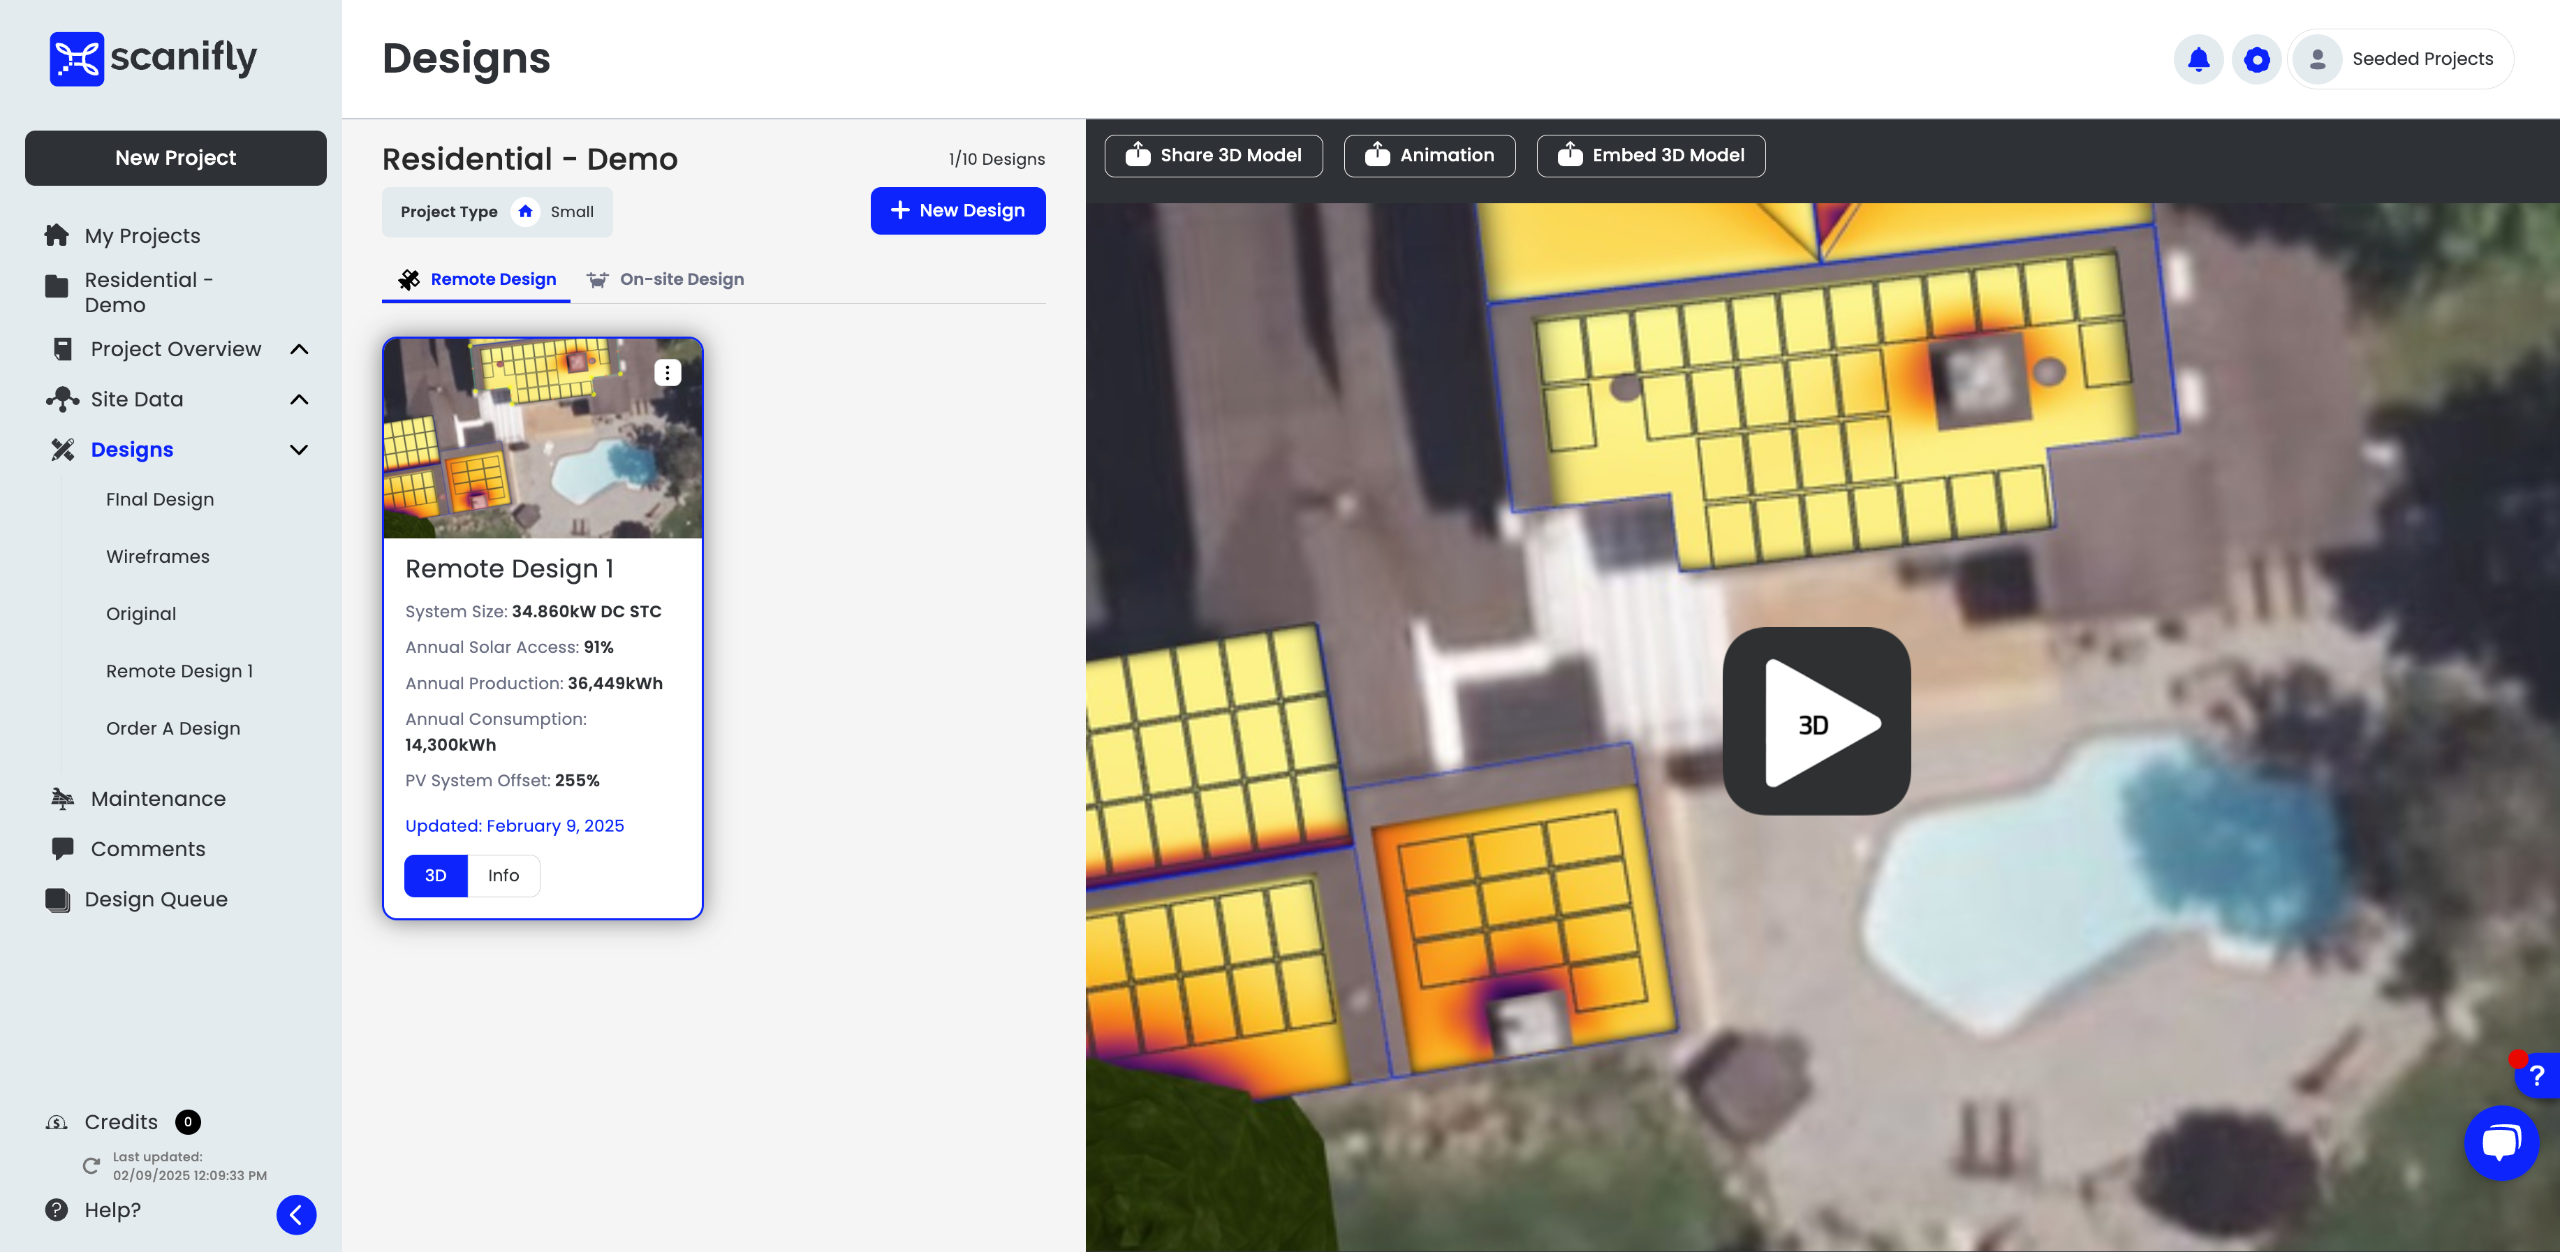Switch to On-site Design tab
2560x1252 pixels.
[x=666, y=279]
